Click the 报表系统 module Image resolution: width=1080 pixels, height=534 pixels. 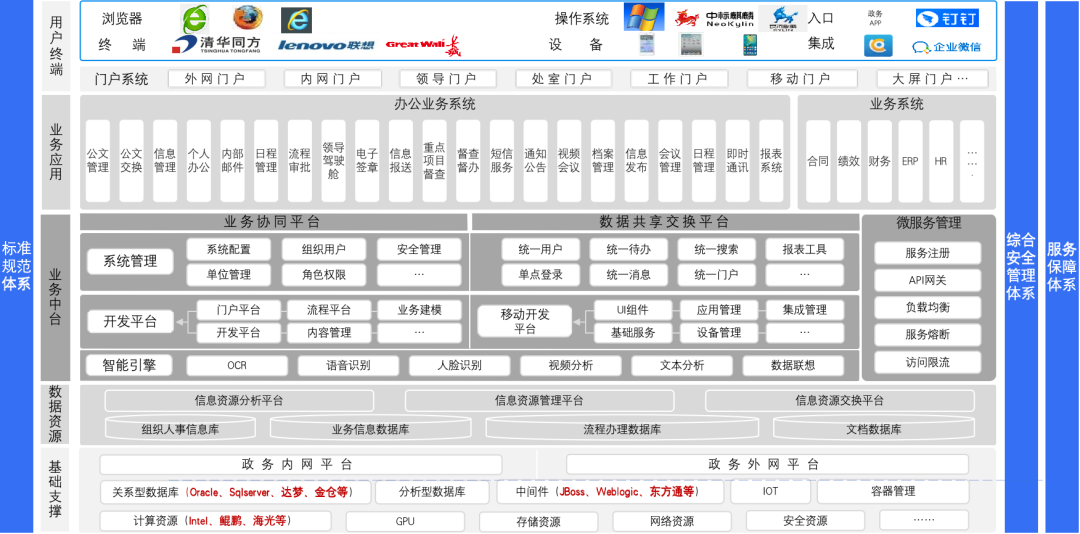point(771,161)
